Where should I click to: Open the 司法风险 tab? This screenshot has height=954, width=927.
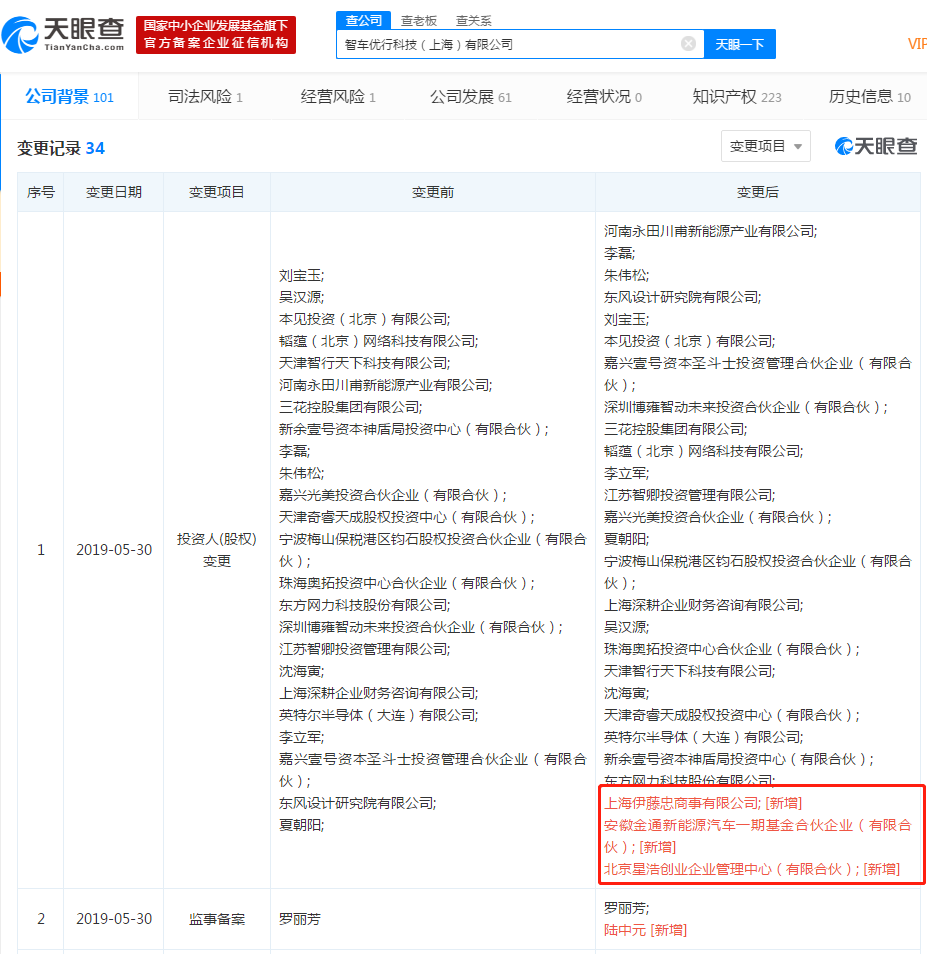[x=205, y=97]
